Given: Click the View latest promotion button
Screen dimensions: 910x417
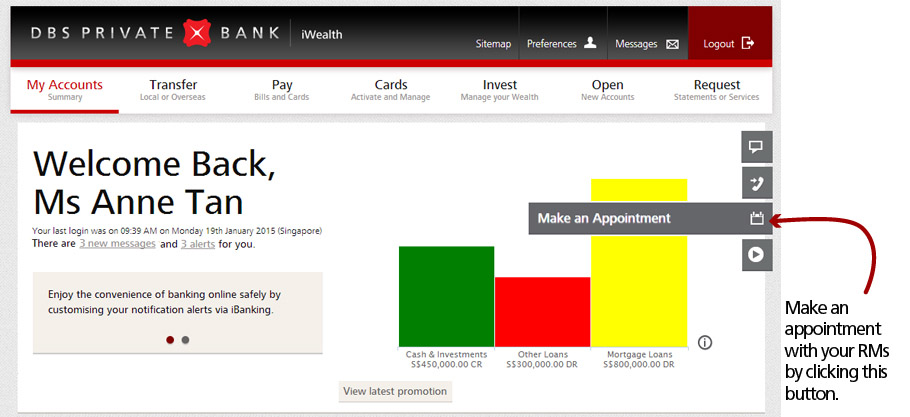Looking at the screenshot, I should tap(395, 391).
